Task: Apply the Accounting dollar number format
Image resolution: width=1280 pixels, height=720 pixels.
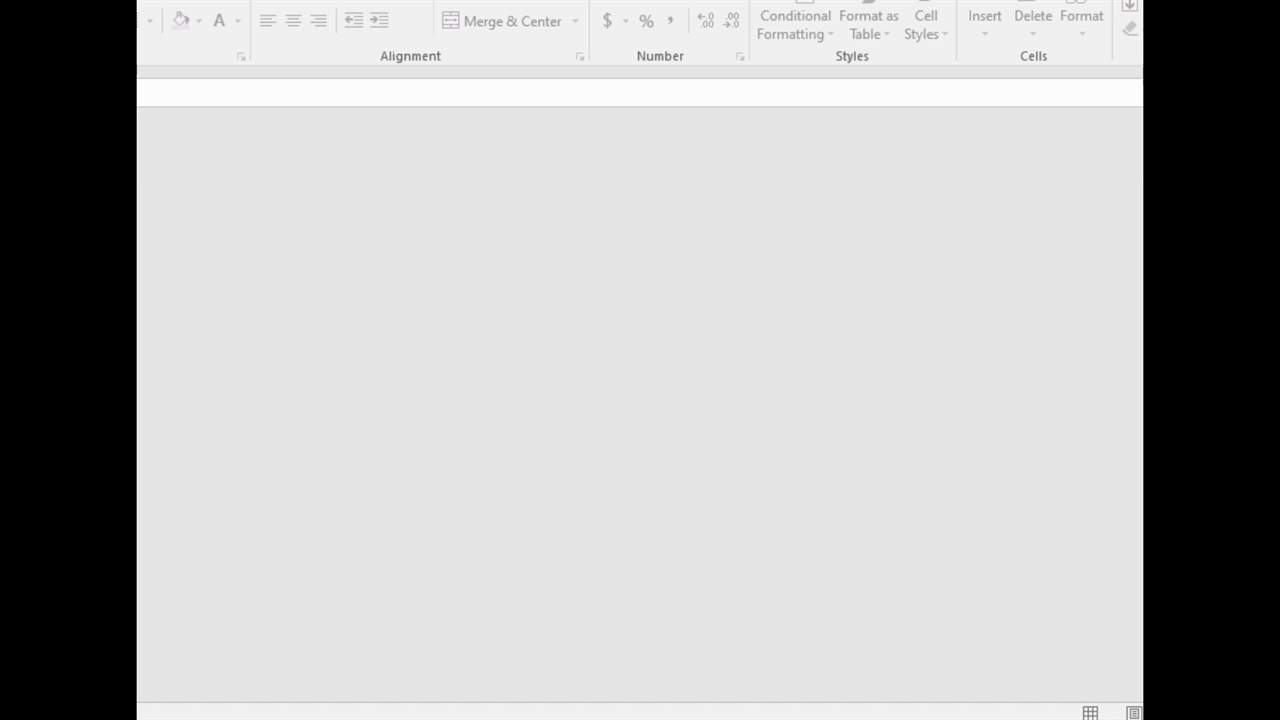Action: coord(607,21)
